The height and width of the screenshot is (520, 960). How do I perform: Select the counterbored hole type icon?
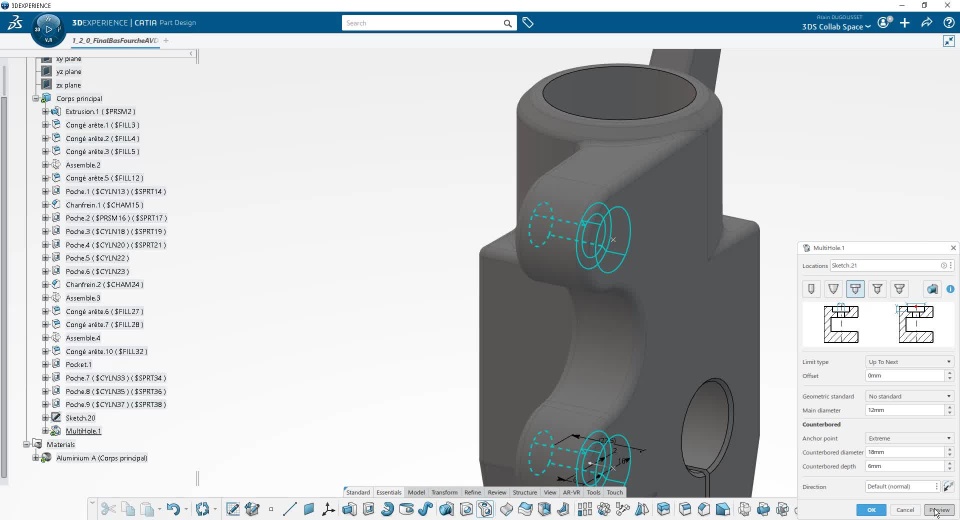tap(855, 288)
